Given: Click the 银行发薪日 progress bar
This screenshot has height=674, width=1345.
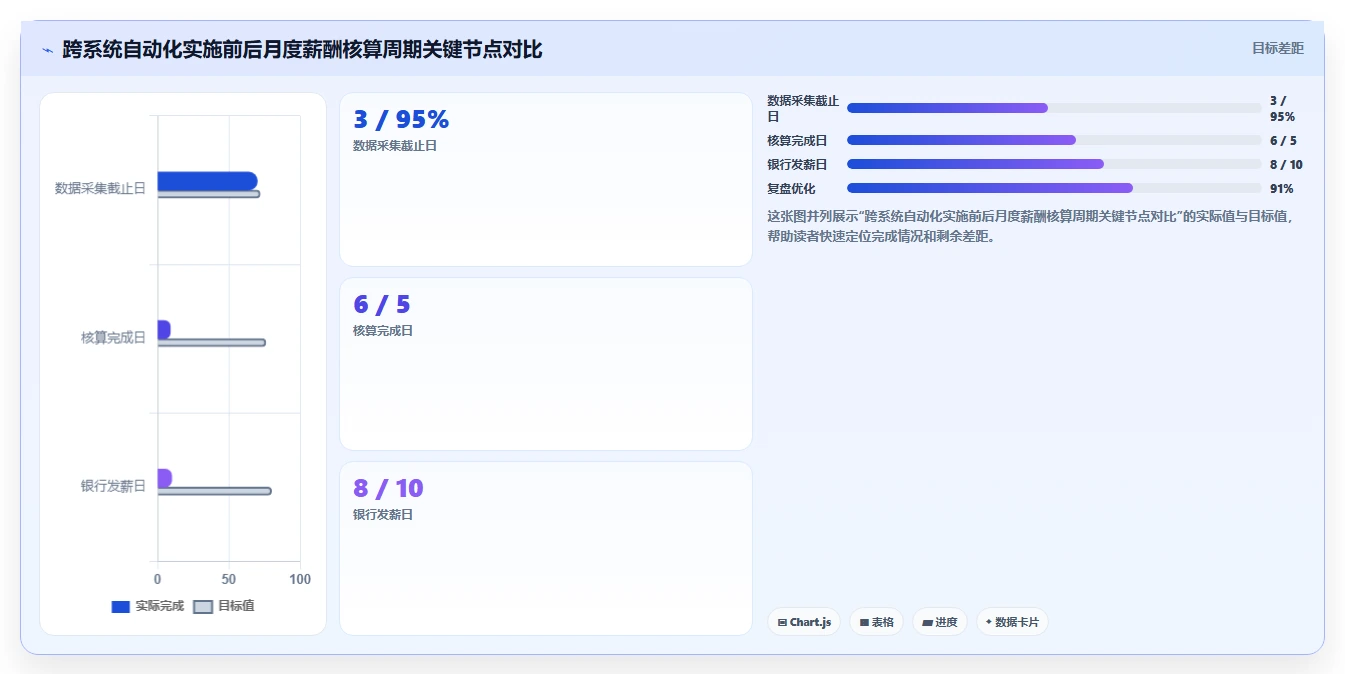Looking at the screenshot, I should [x=1054, y=164].
